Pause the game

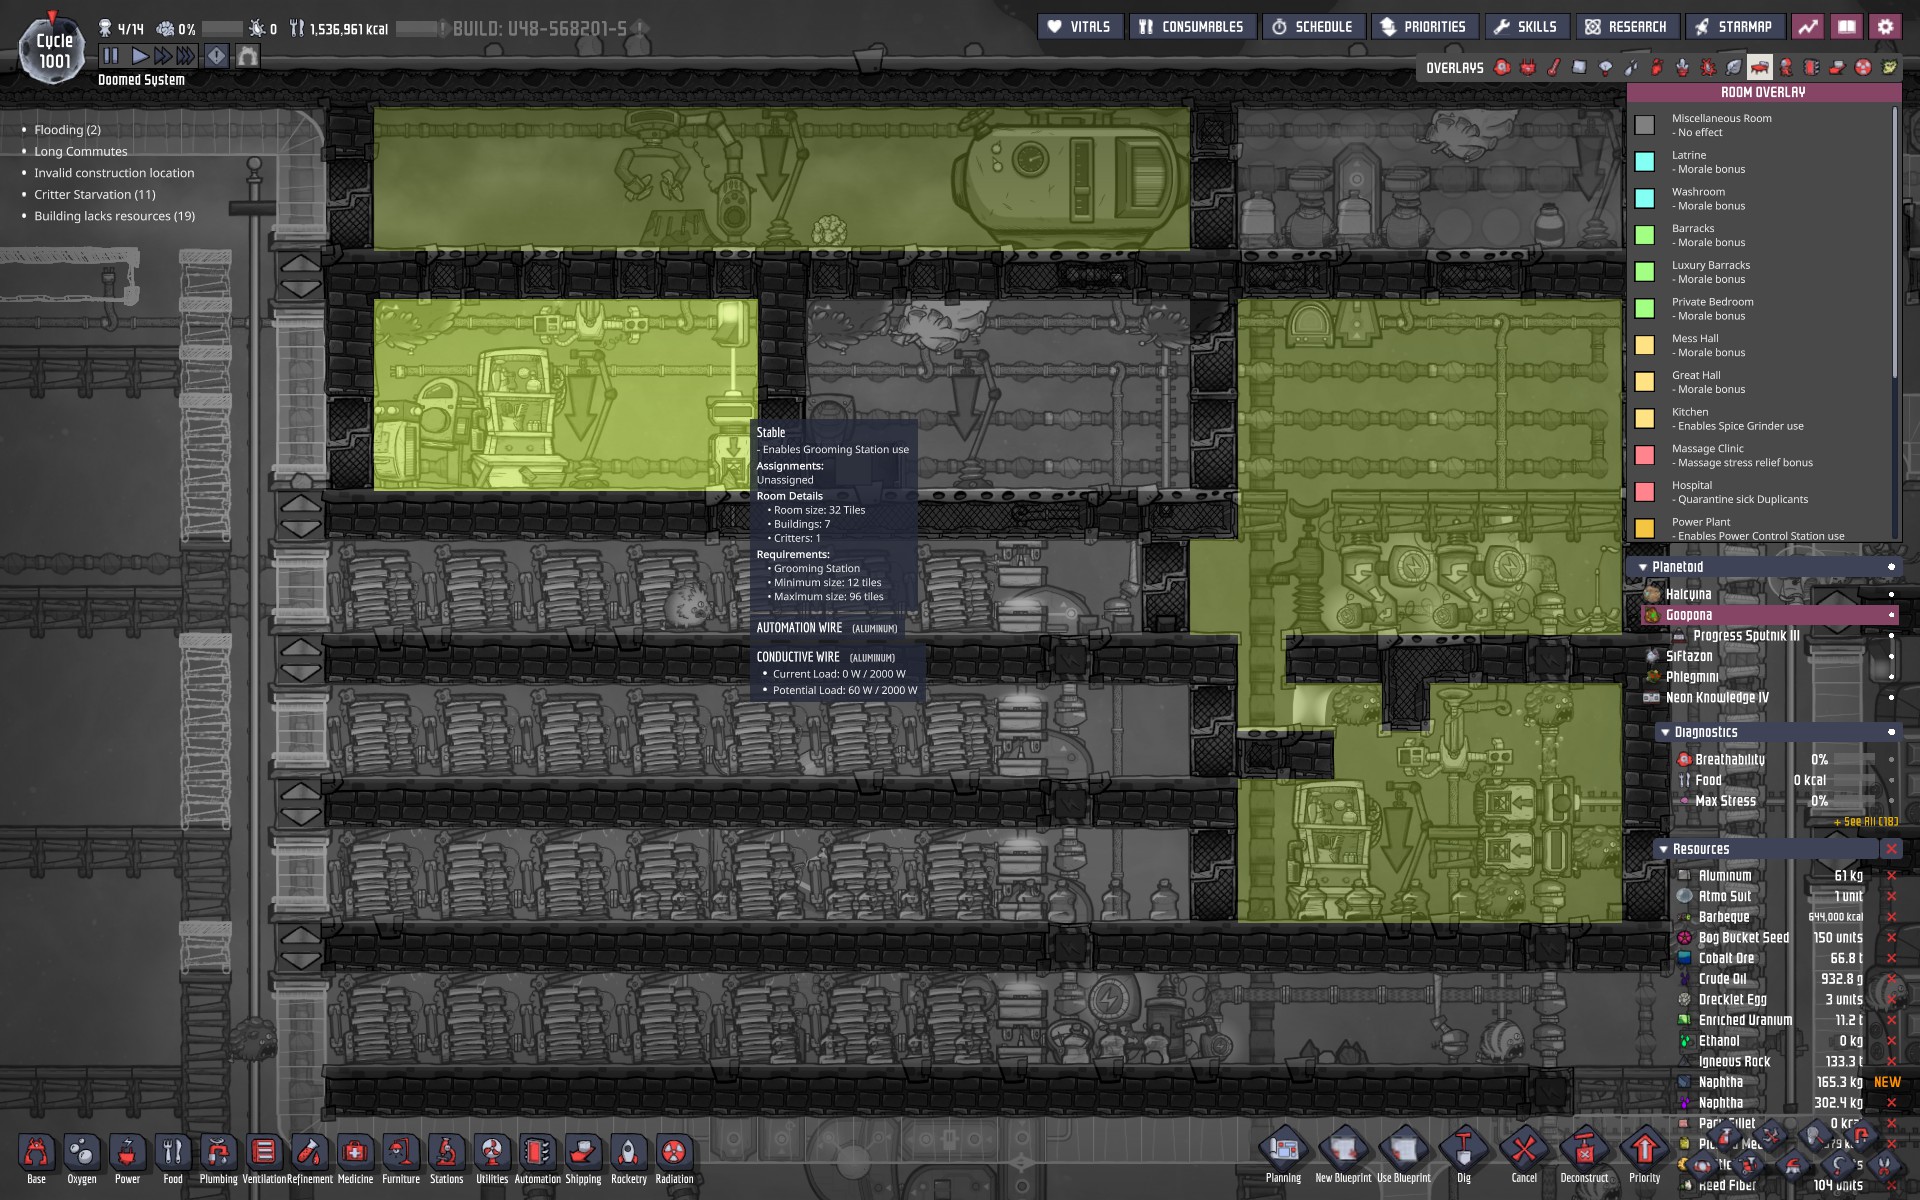pyautogui.click(x=111, y=56)
